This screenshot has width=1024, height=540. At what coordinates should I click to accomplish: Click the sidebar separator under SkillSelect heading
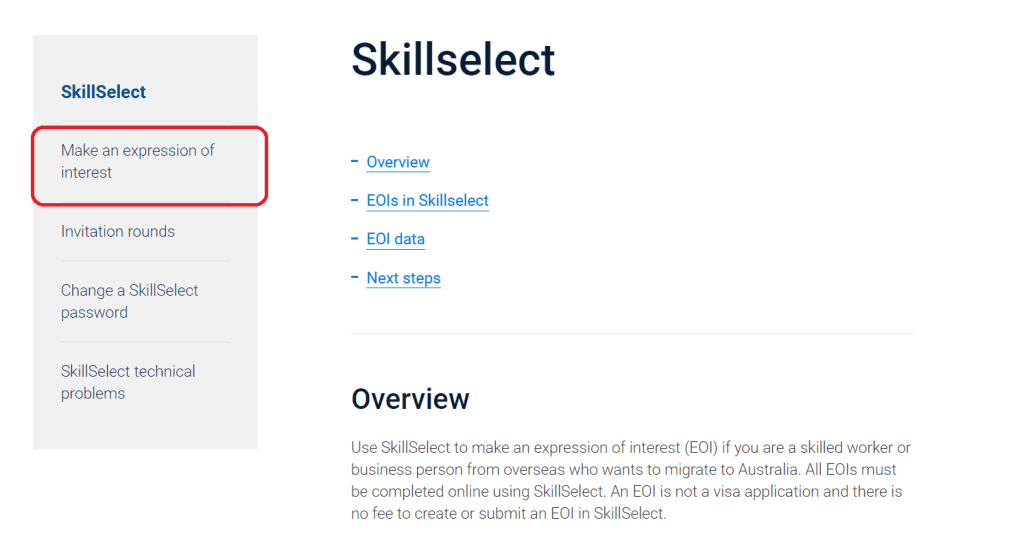(x=145, y=124)
